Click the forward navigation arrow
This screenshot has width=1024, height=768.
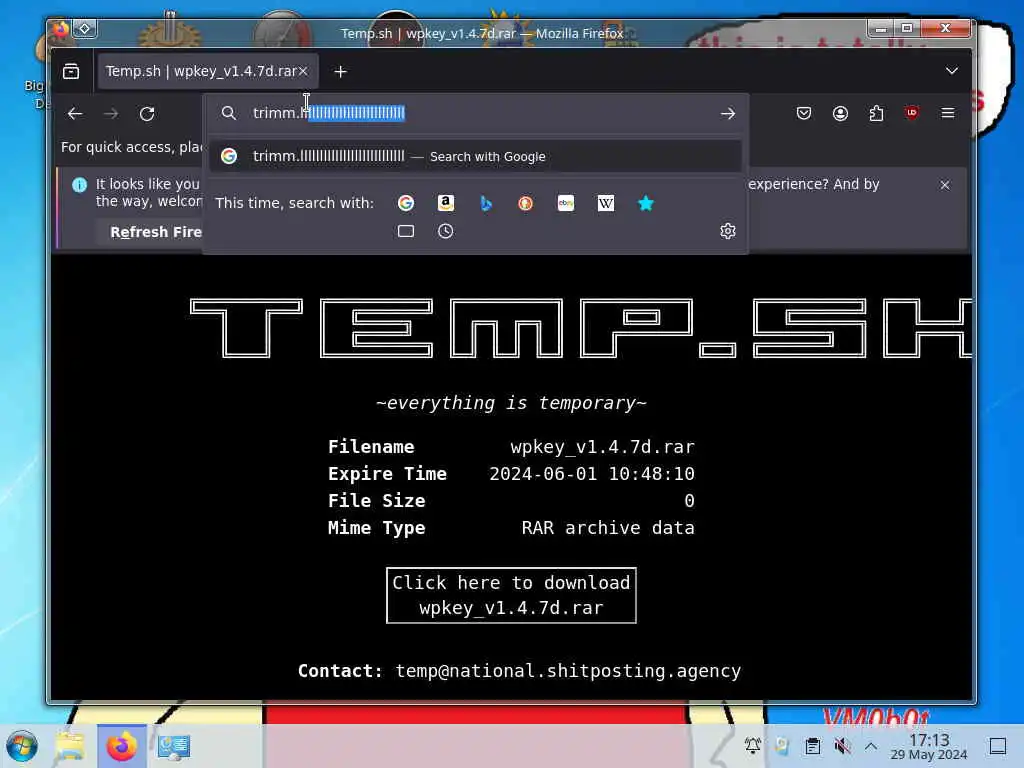click(111, 114)
